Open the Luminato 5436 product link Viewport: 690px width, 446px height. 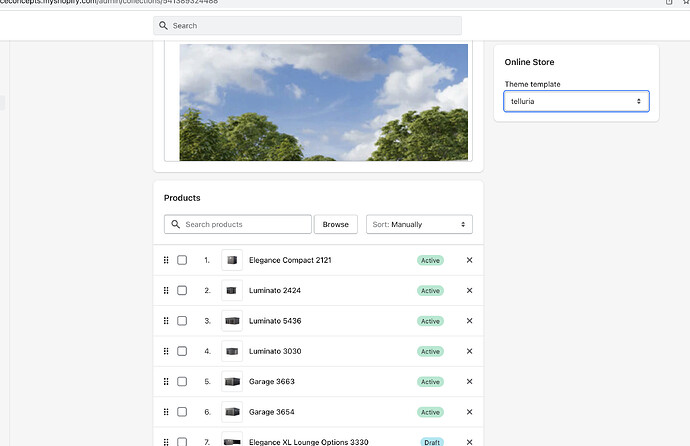(275, 321)
